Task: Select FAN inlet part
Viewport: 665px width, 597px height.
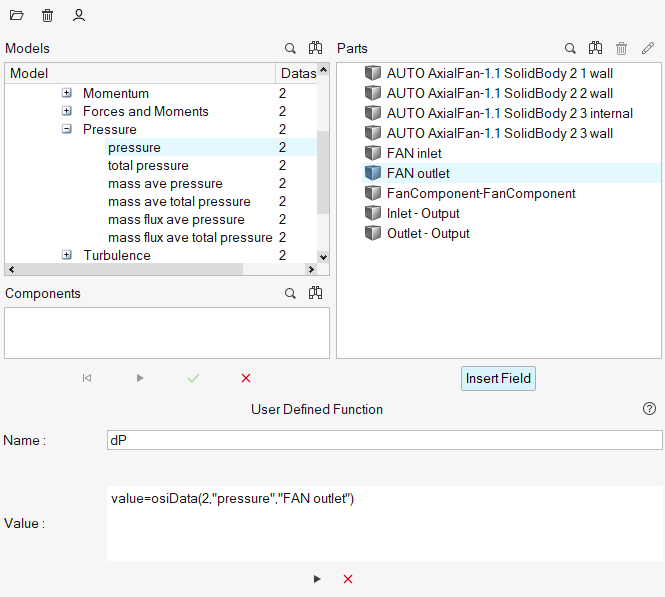Action: click(414, 153)
